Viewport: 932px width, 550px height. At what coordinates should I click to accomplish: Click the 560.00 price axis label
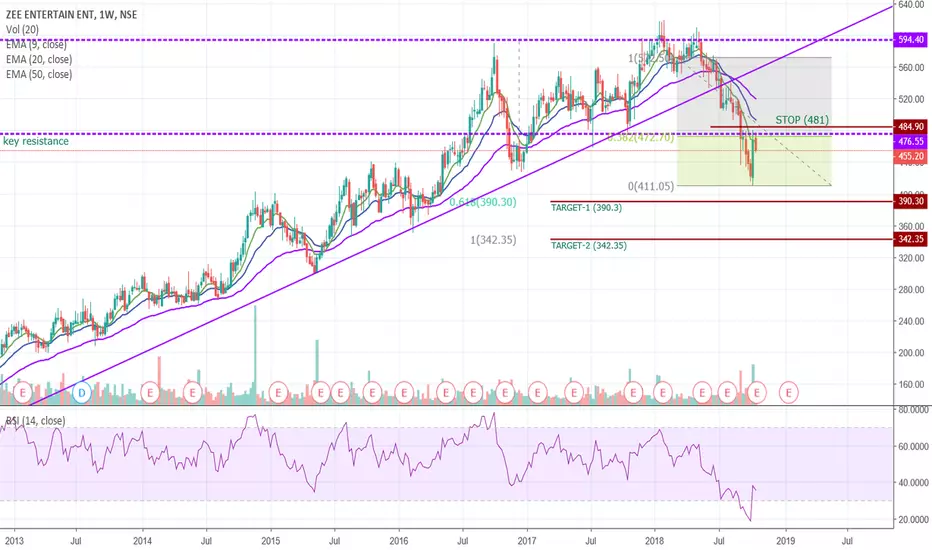(911, 68)
